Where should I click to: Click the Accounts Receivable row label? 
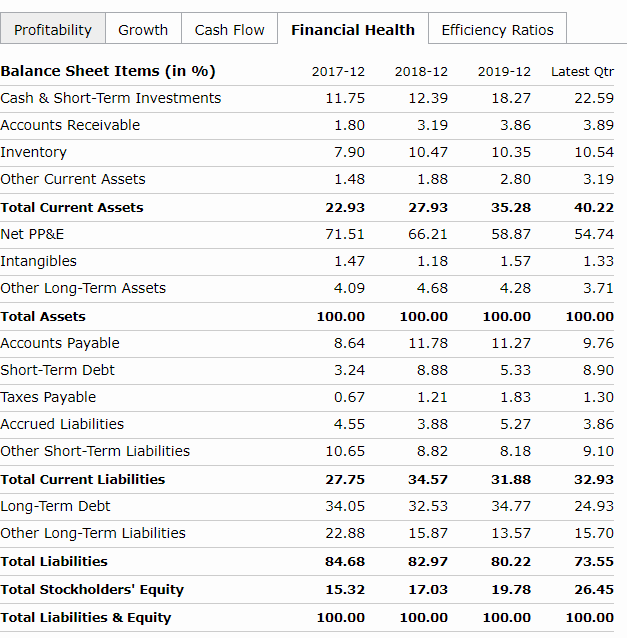pyautogui.click(x=70, y=125)
